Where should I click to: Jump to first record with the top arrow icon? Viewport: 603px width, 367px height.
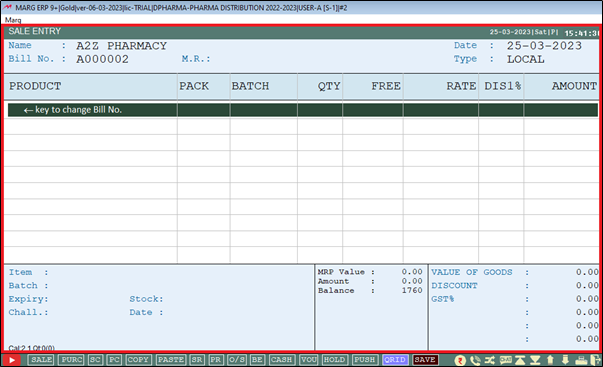(x=520, y=360)
